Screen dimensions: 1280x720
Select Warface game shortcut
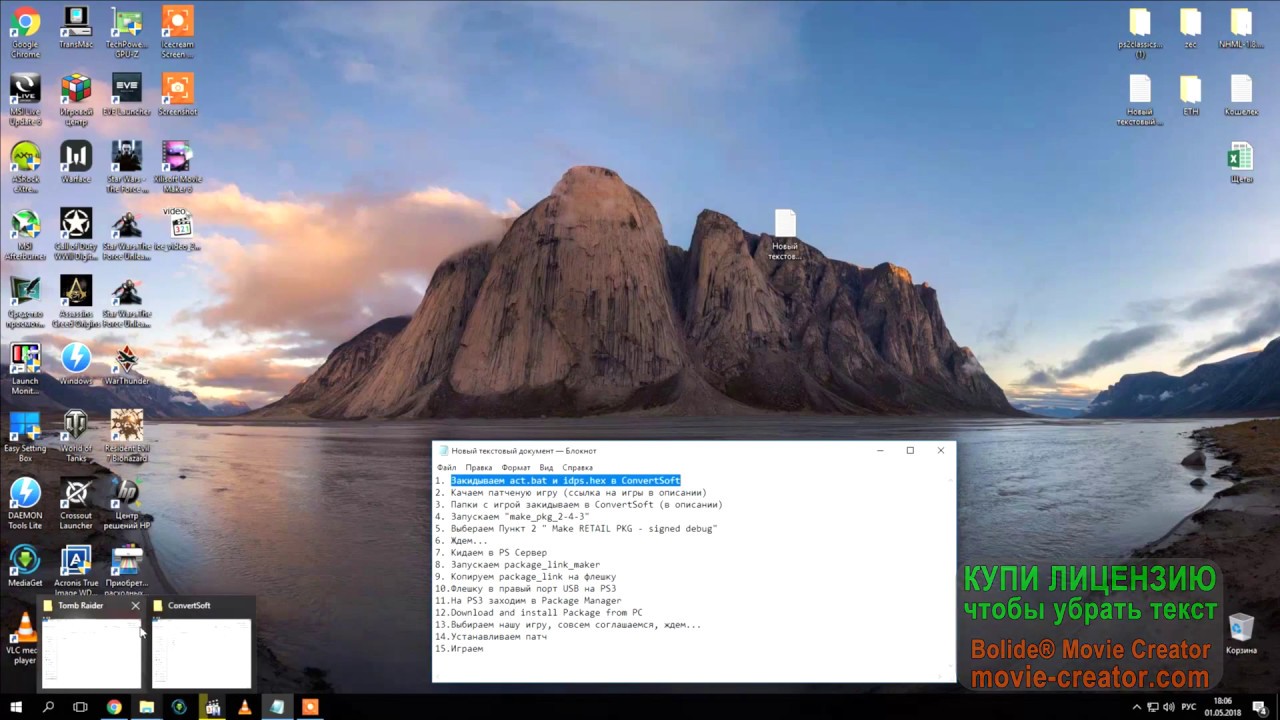pos(76,163)
